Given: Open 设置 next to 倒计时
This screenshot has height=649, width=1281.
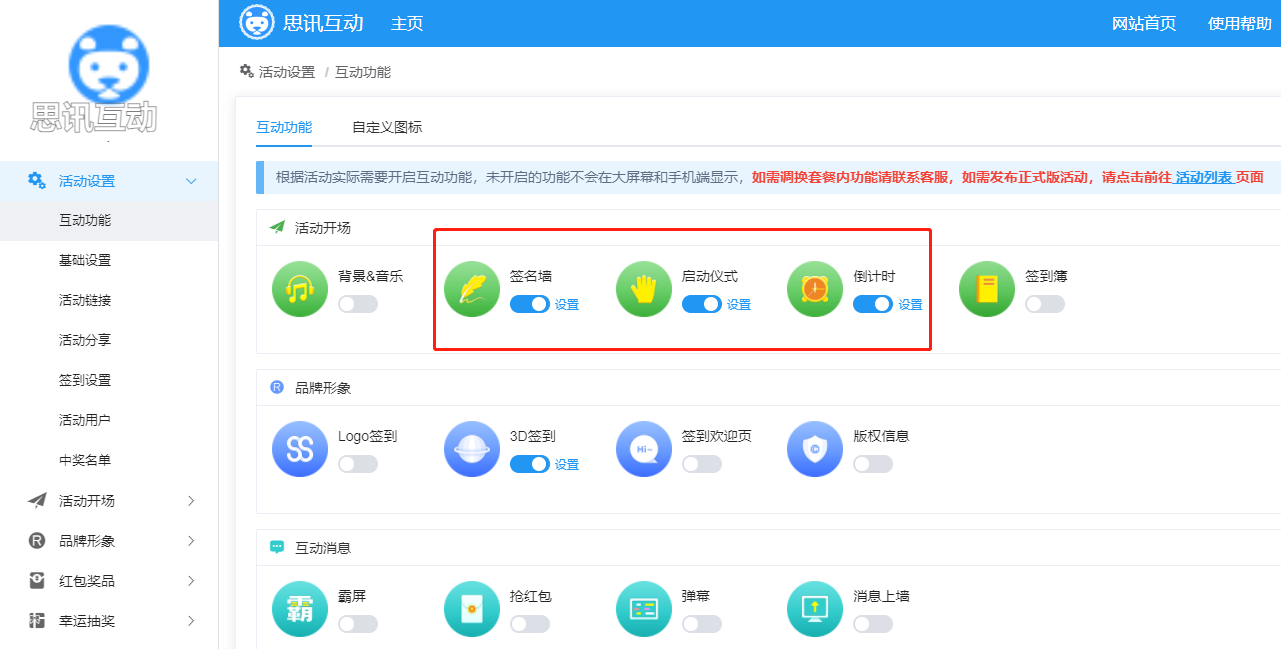Looking at the screenshot, I should tap(911, 305).
